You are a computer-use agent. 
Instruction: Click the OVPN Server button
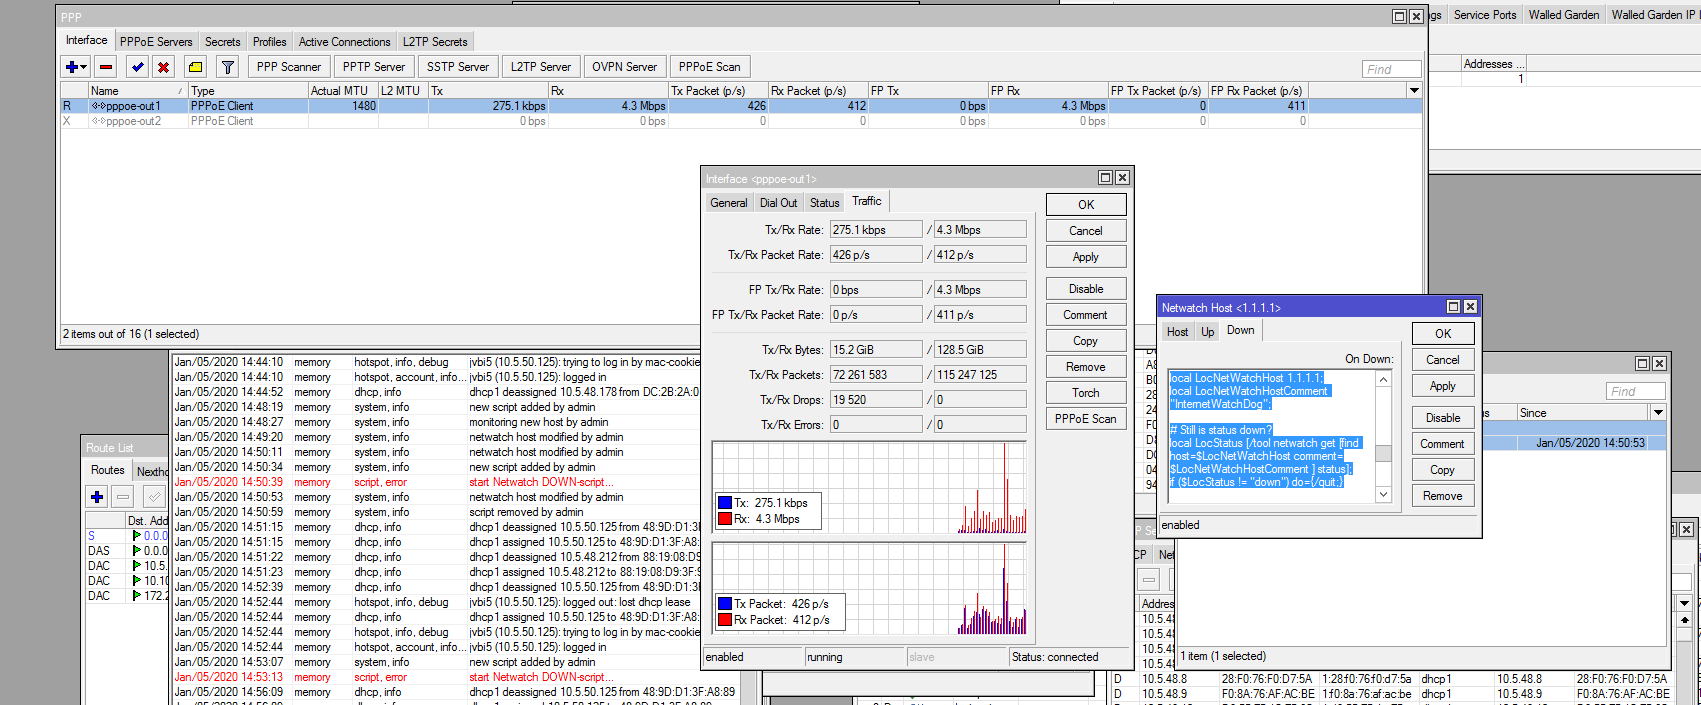pos(624,67)
